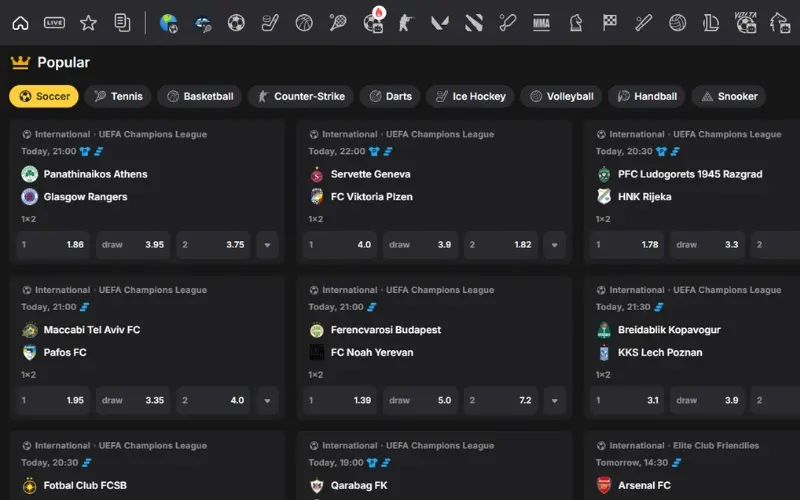
Task: Select the Valorant logo icon
Action: click(440, 23)
